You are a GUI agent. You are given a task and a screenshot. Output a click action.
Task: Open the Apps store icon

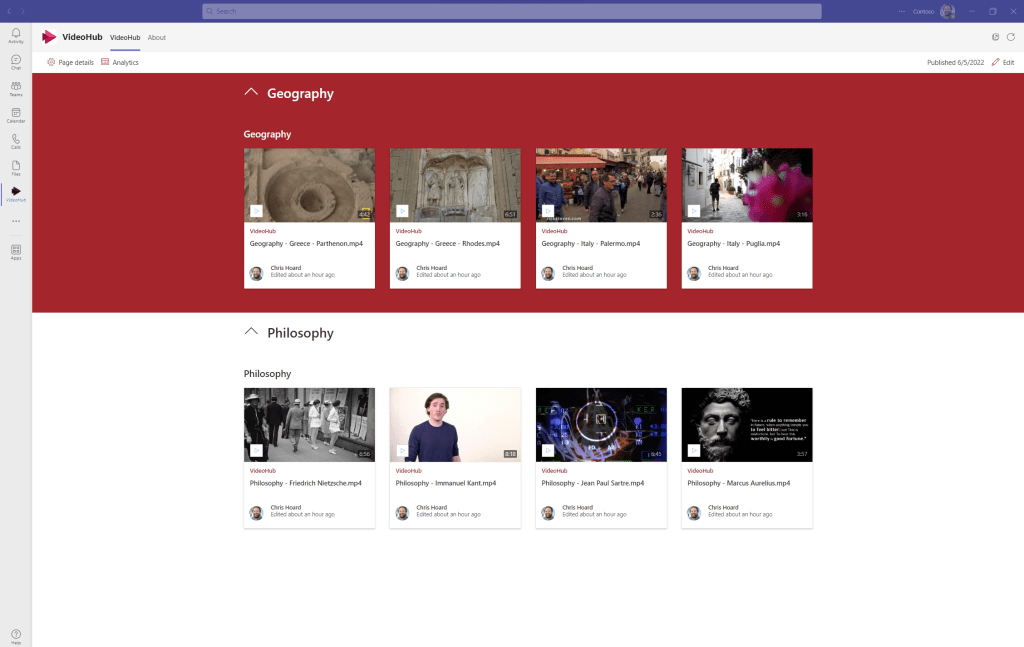click(x=16, y=251)
